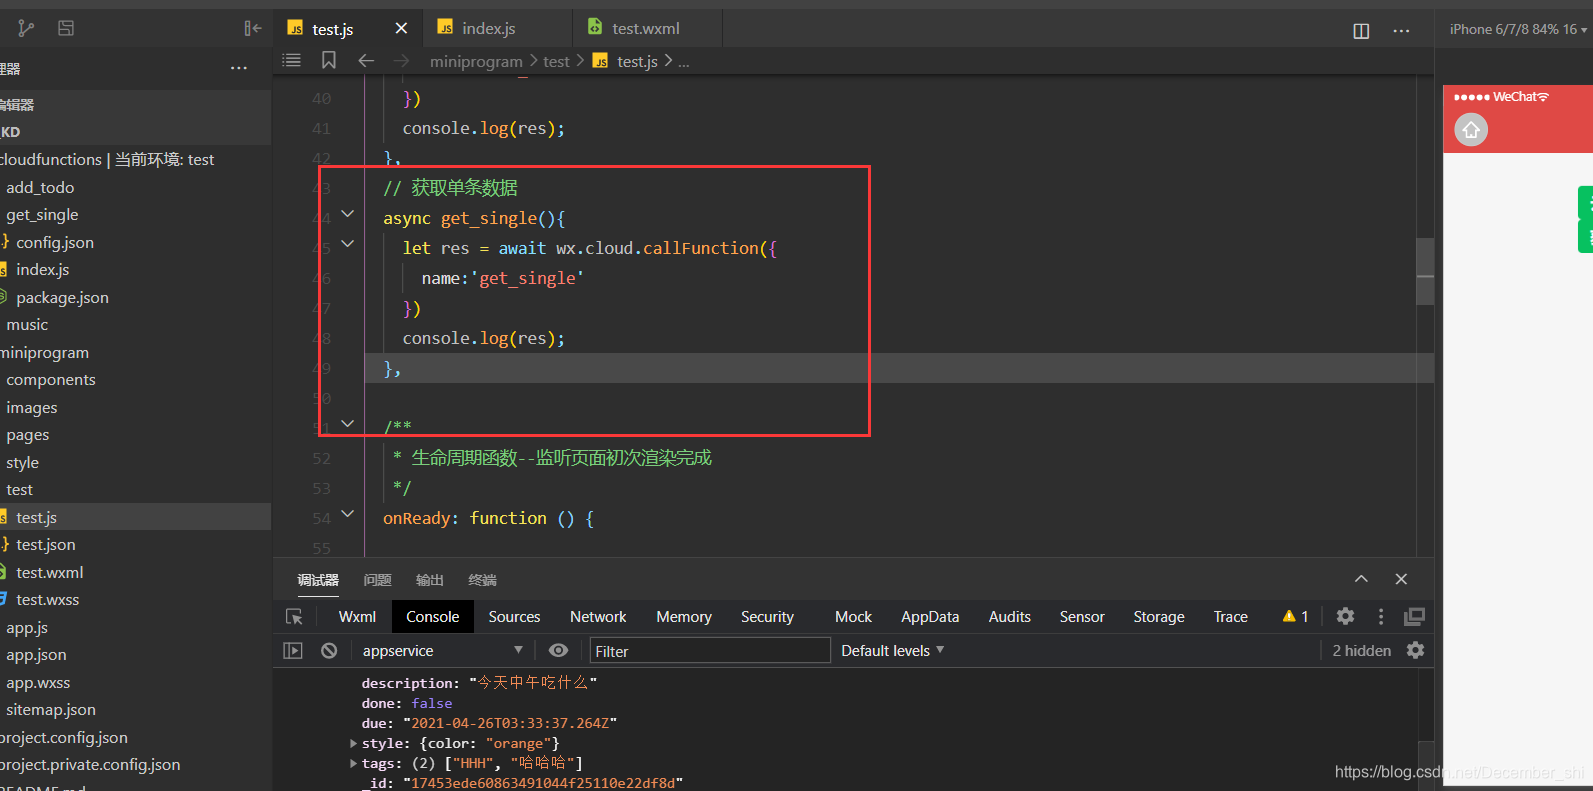Open get_single cloud function folder

coord(42,214)
